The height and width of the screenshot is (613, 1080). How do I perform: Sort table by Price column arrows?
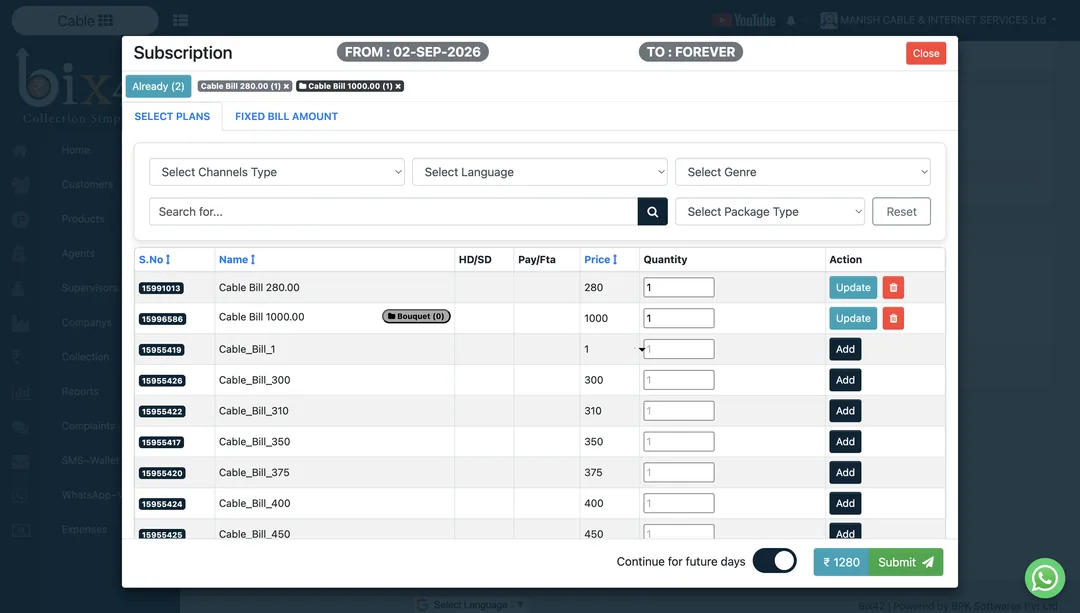pyautogui.click(x=615, y=260)
